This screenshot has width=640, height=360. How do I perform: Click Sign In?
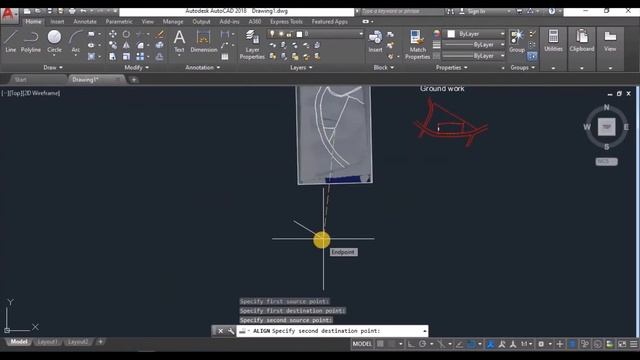[476, 11]
